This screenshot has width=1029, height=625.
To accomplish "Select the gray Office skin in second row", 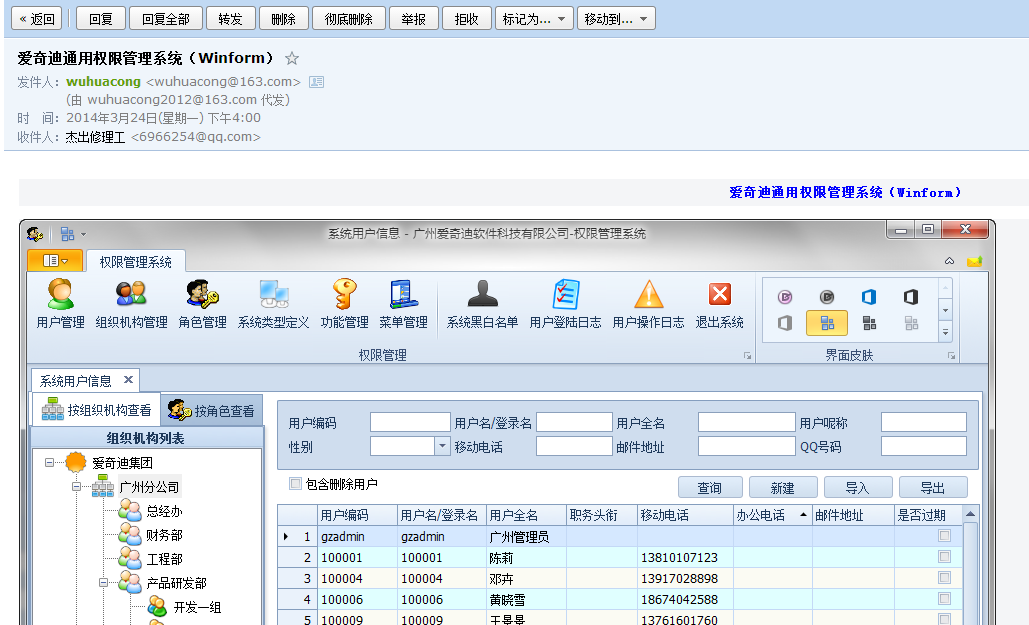I will (785, 323).
